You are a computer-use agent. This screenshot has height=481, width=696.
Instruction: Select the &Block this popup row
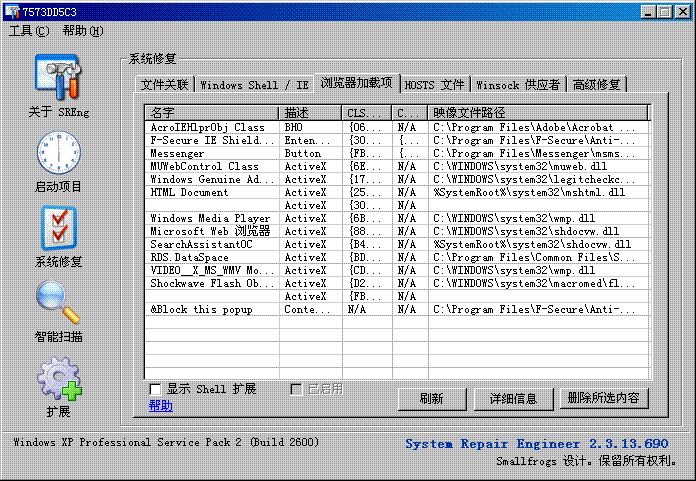pos(397,309)
